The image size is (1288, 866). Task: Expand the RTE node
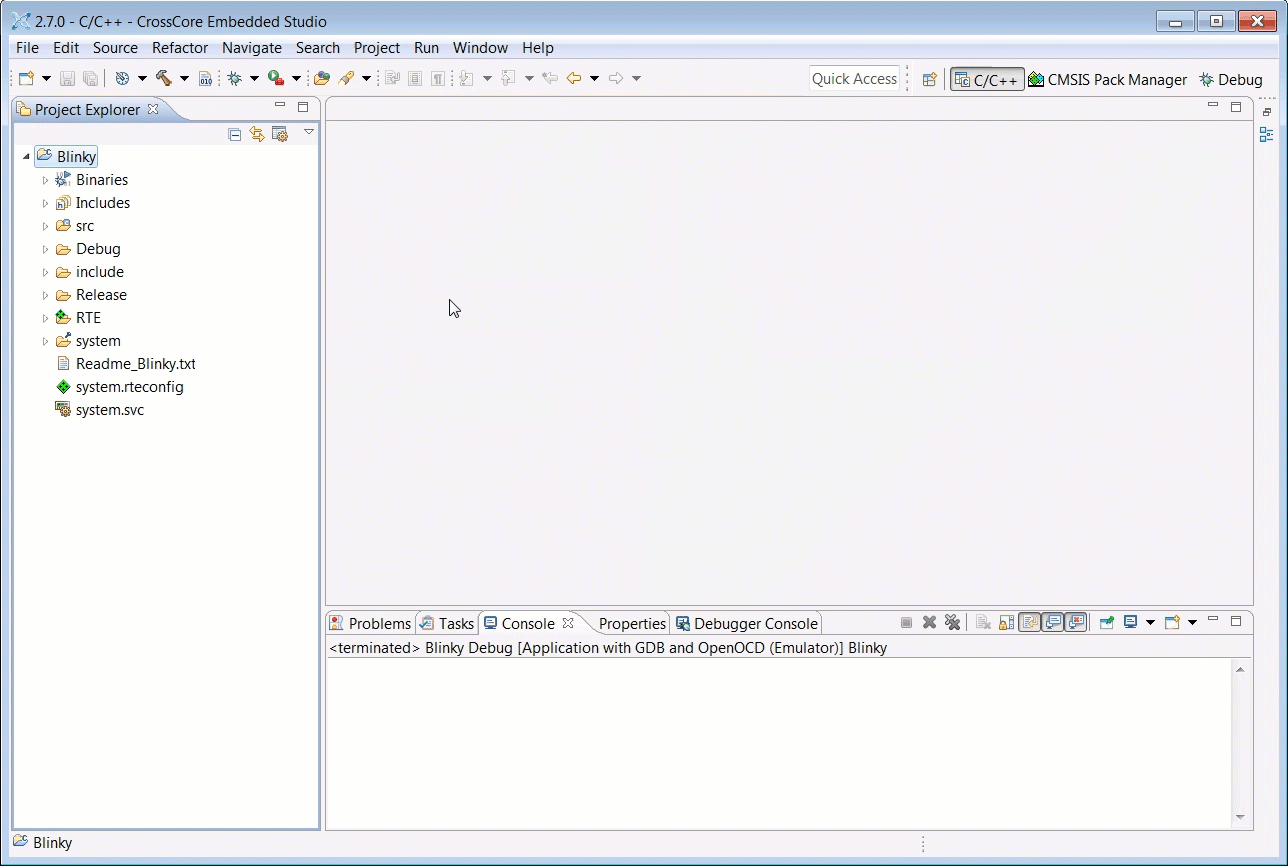coord(45,319)
